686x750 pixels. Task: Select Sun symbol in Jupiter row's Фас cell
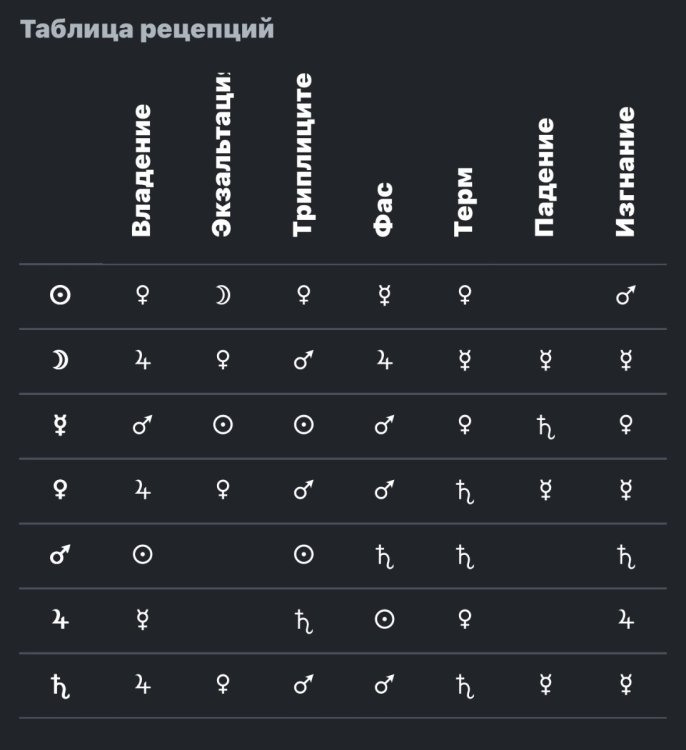[384, 620]
